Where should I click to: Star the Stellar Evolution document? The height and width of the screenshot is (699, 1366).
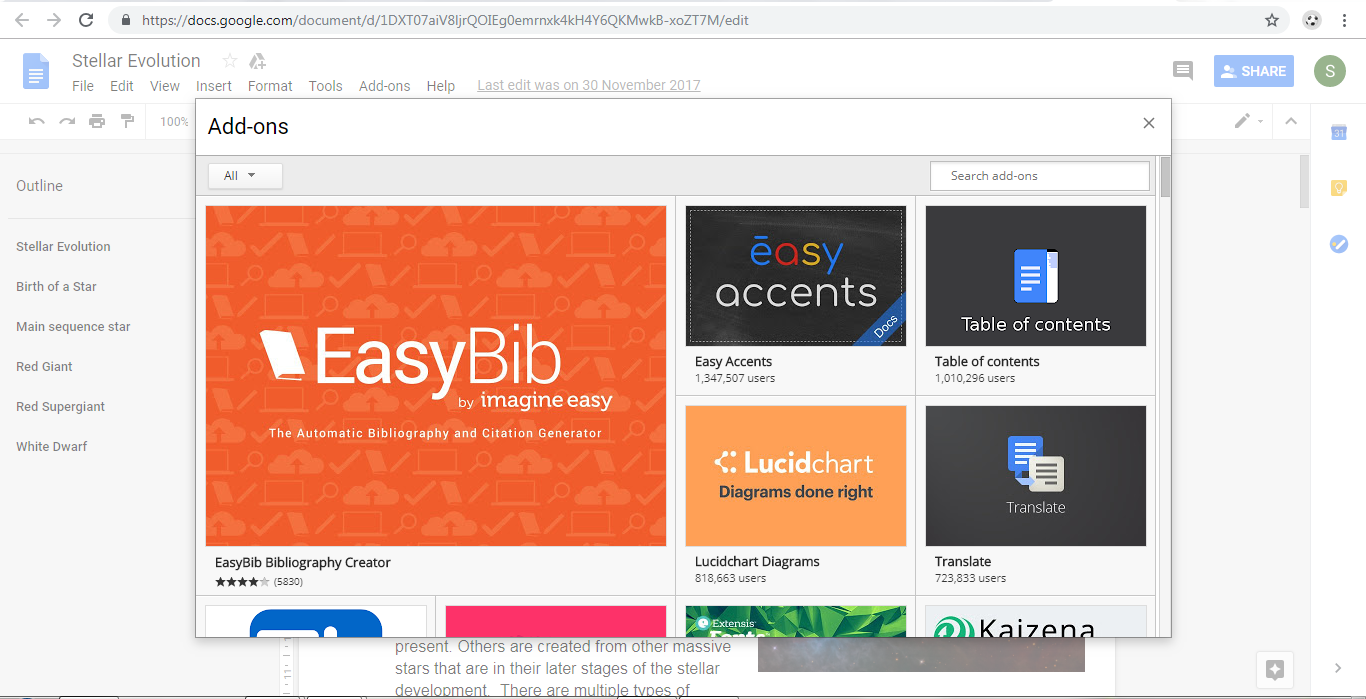click(x=230, y=61)
